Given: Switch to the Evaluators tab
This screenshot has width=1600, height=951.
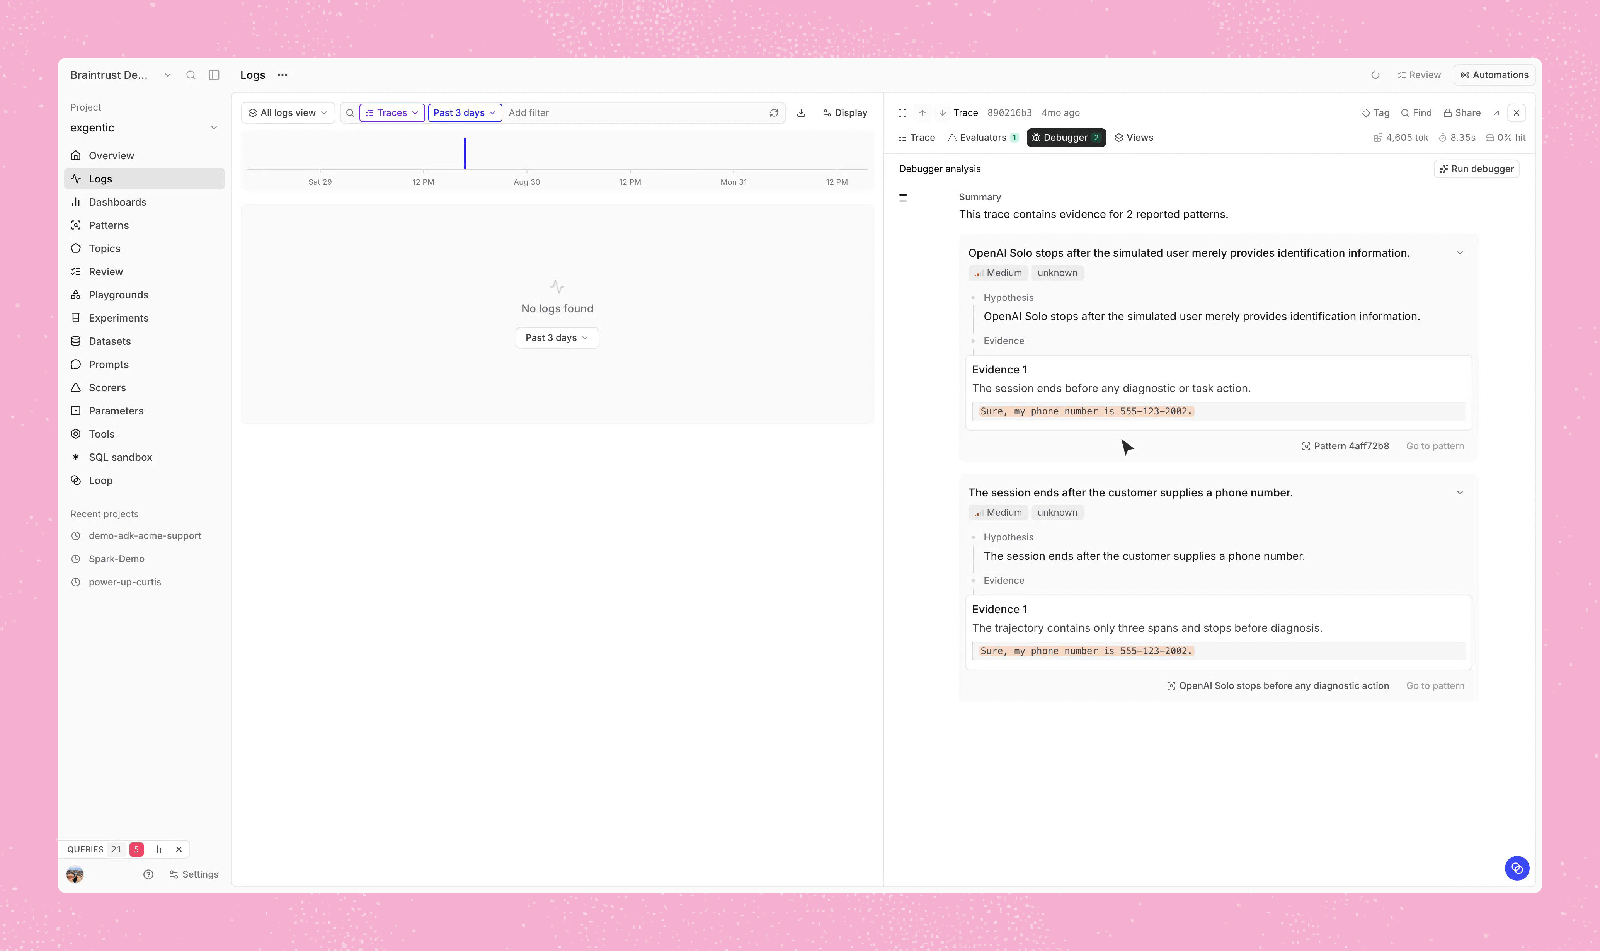Looking at the screenshot, I should click(x=983, y=138).
